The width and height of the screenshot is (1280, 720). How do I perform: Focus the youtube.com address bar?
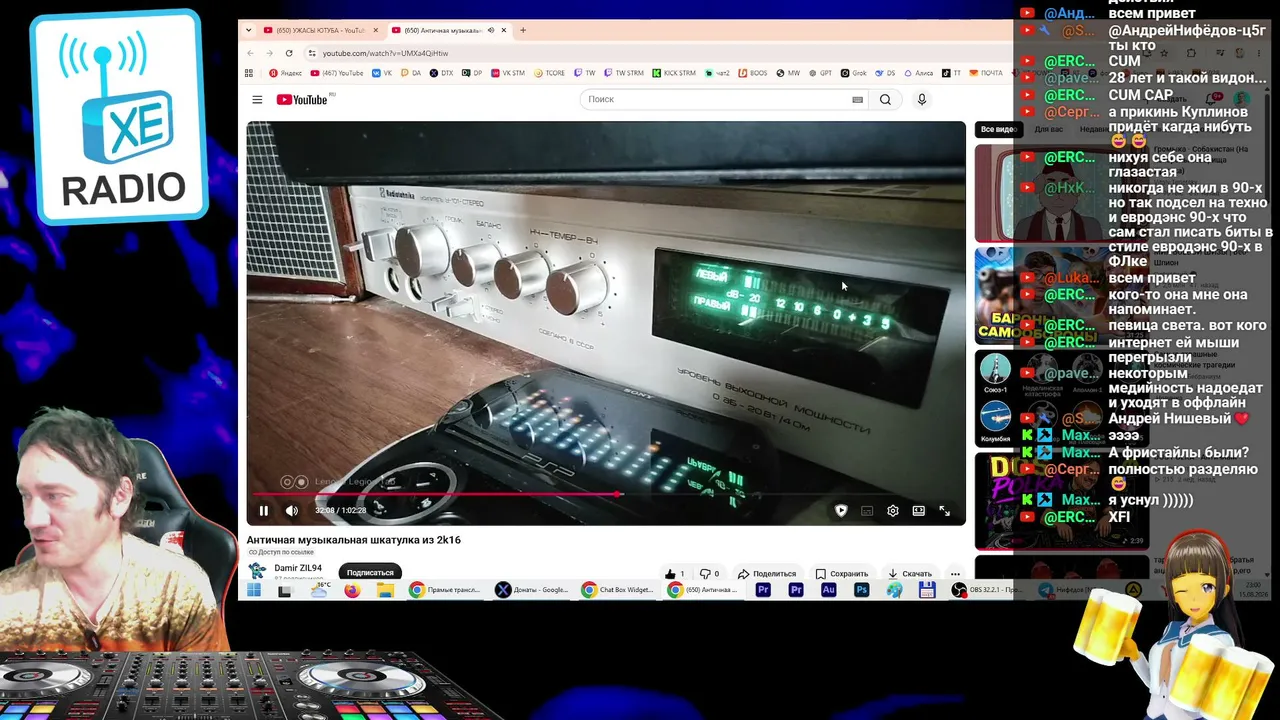(385, 53)
